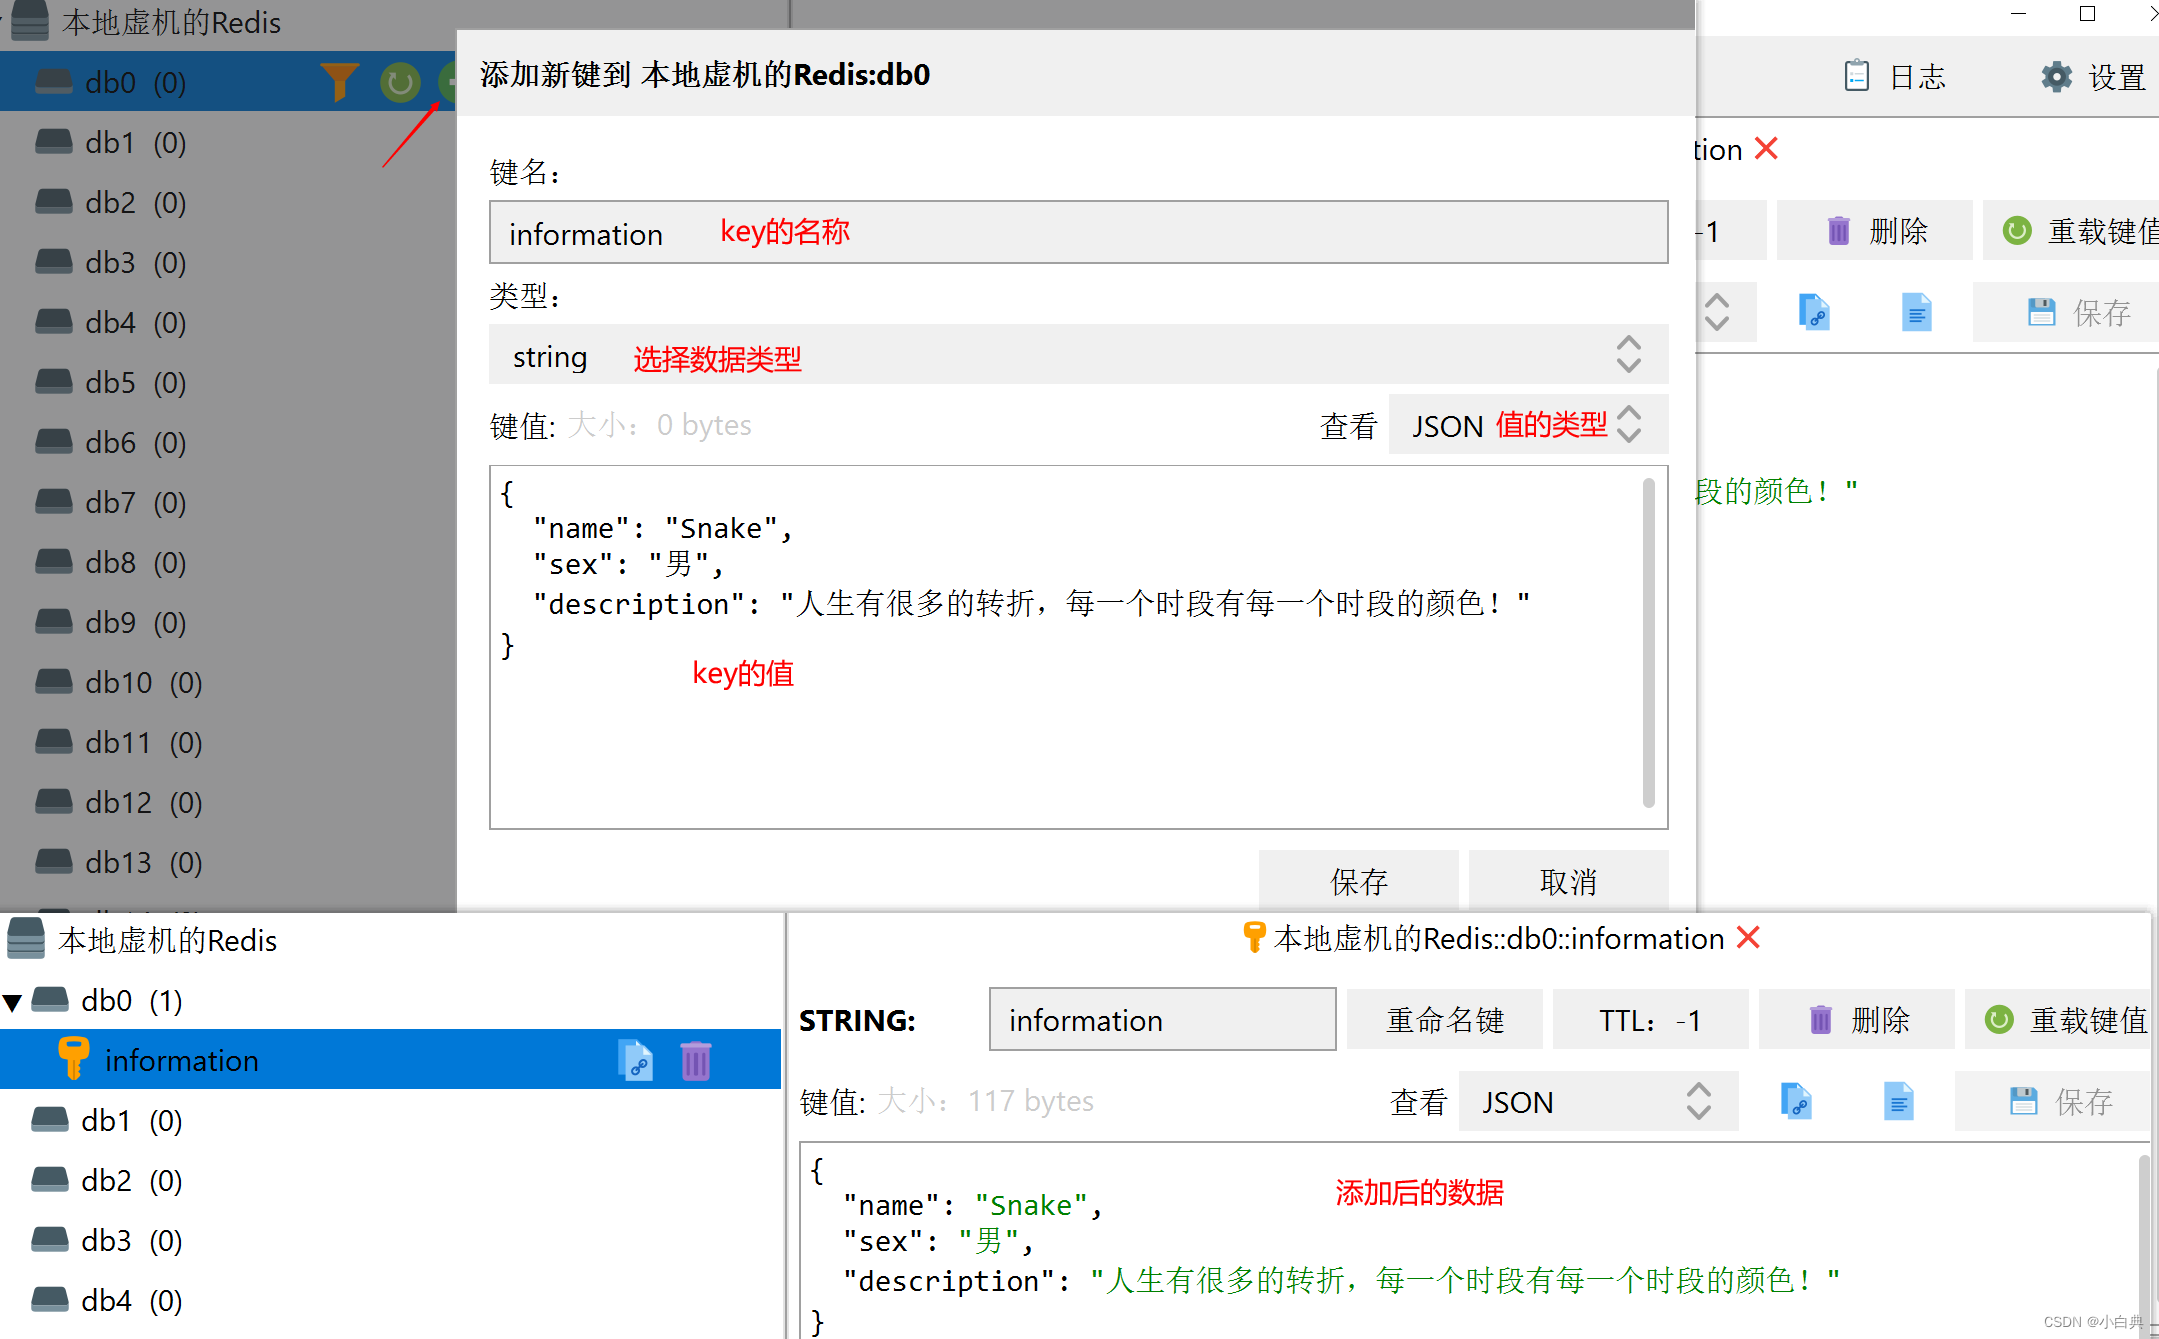Click the refresh/reconnect green icon db0
This screenshot has width=2159, height=1339.
click(393, 82)
